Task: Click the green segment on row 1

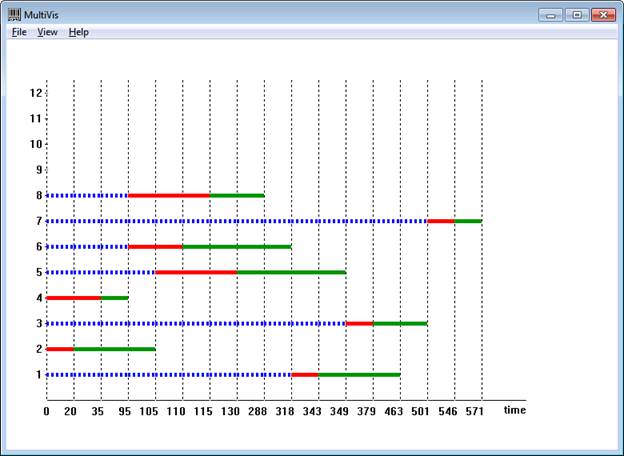Action: click(359, 374)
